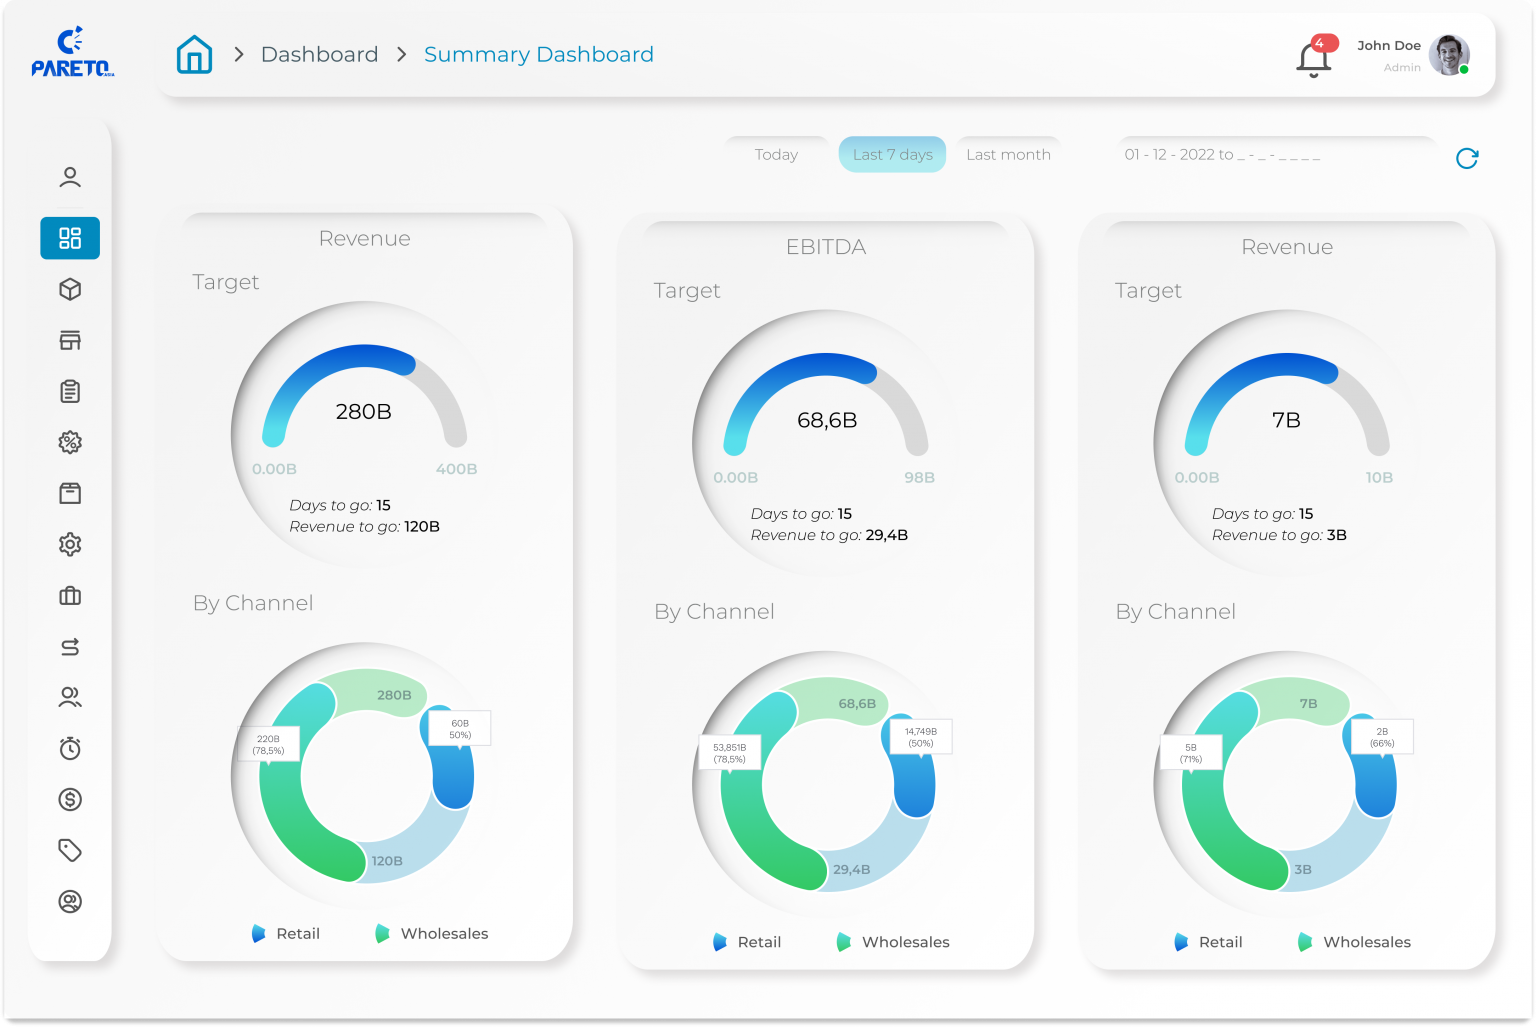Click the EBITDA card title
This screenshot has height=1027, width=1536.
point(826,247)
